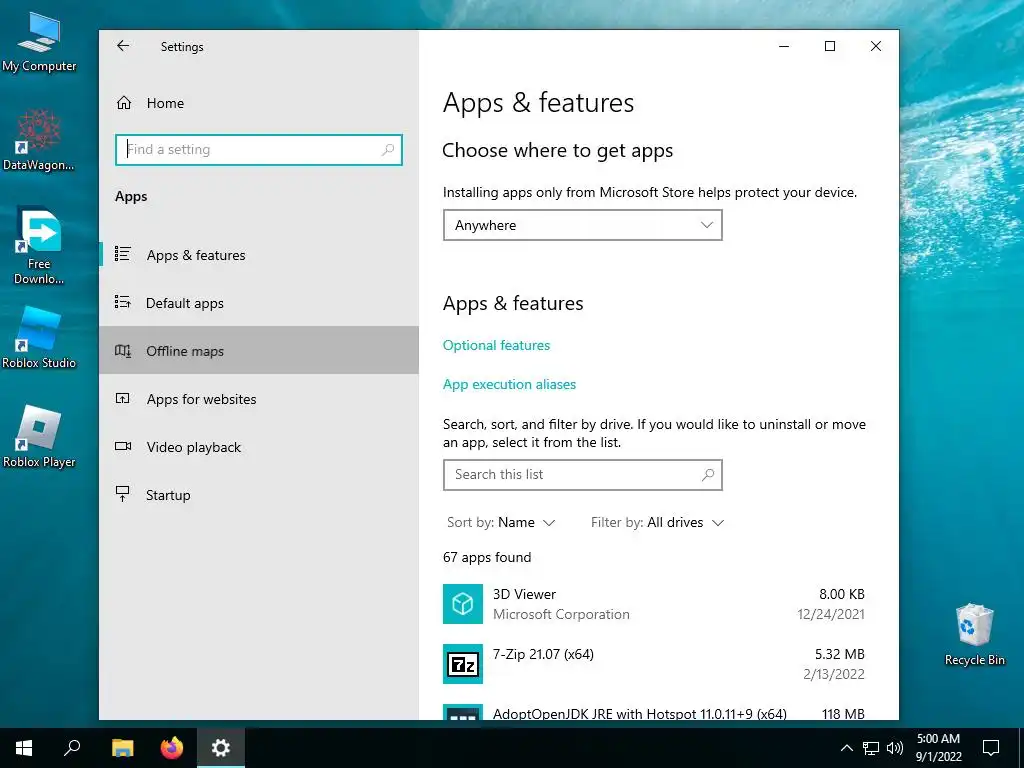The image size is (1024, 768).
Task: Open Roblox Player desktop shortcut
Action: click(39, 437)
